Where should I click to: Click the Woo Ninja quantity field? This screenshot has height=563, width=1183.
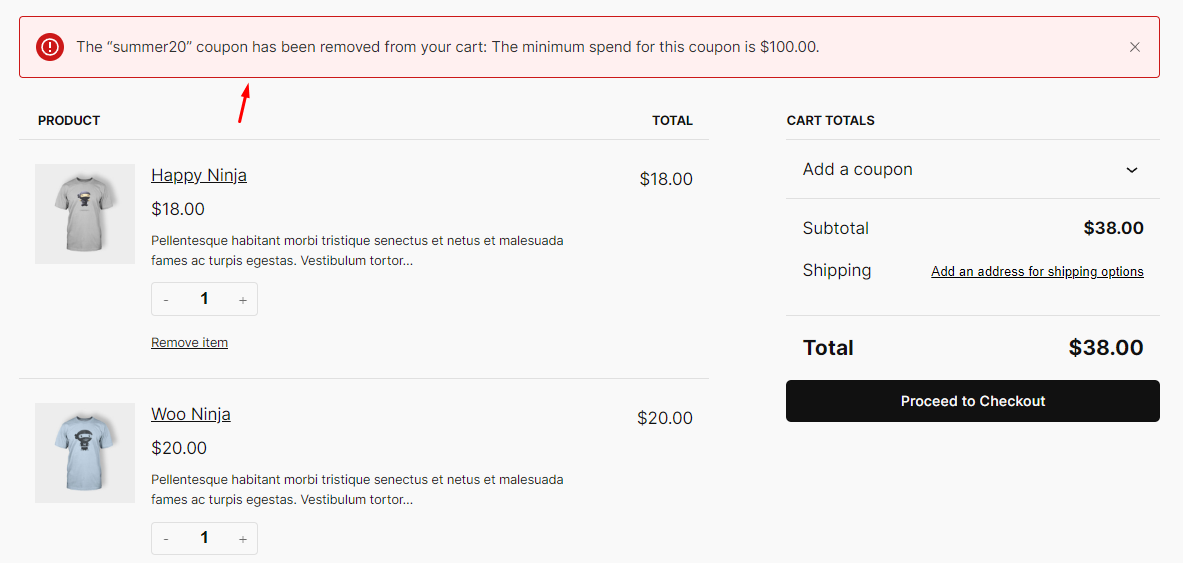pyautogui.click(x=204, y=539)
